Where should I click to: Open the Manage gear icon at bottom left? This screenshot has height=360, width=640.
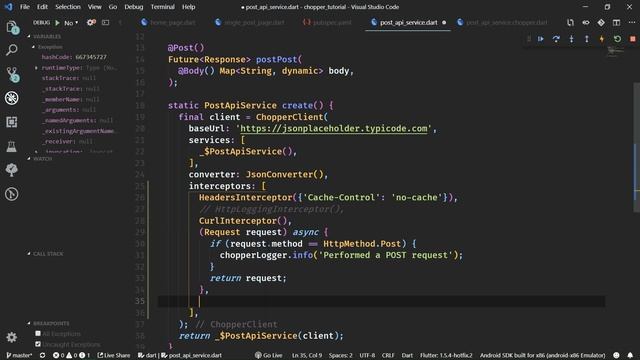[12, 337]
